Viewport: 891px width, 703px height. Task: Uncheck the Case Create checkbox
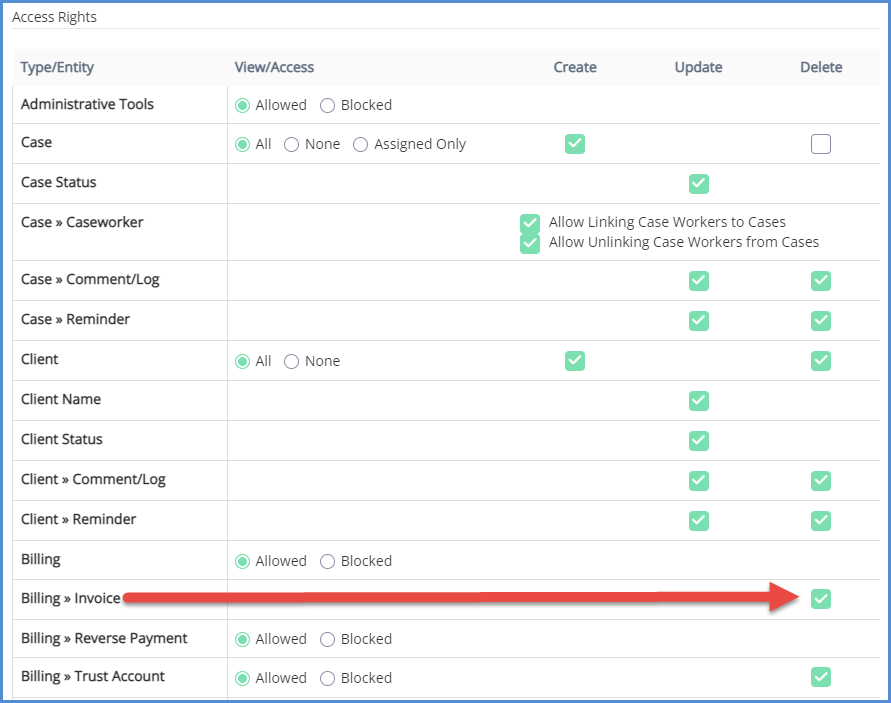(575, 144)
